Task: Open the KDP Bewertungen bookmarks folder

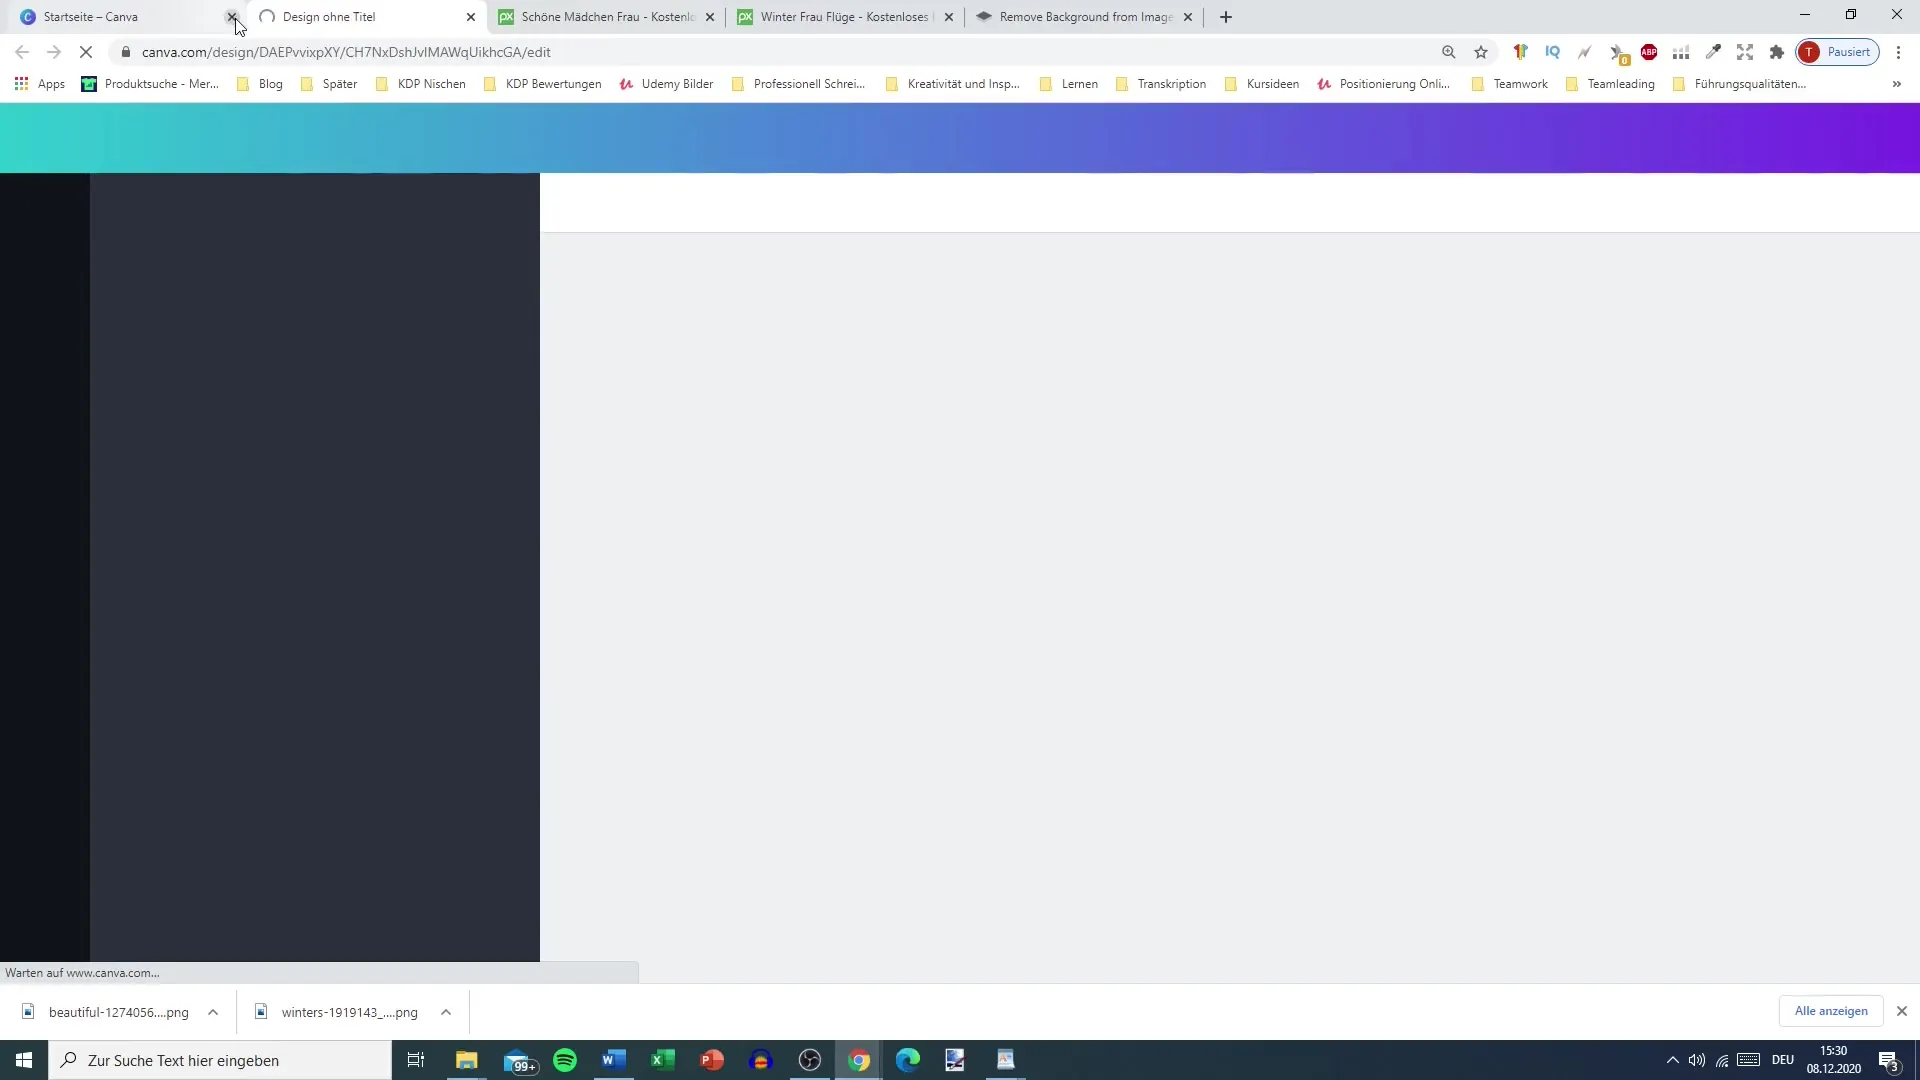Action: point(542,84)
